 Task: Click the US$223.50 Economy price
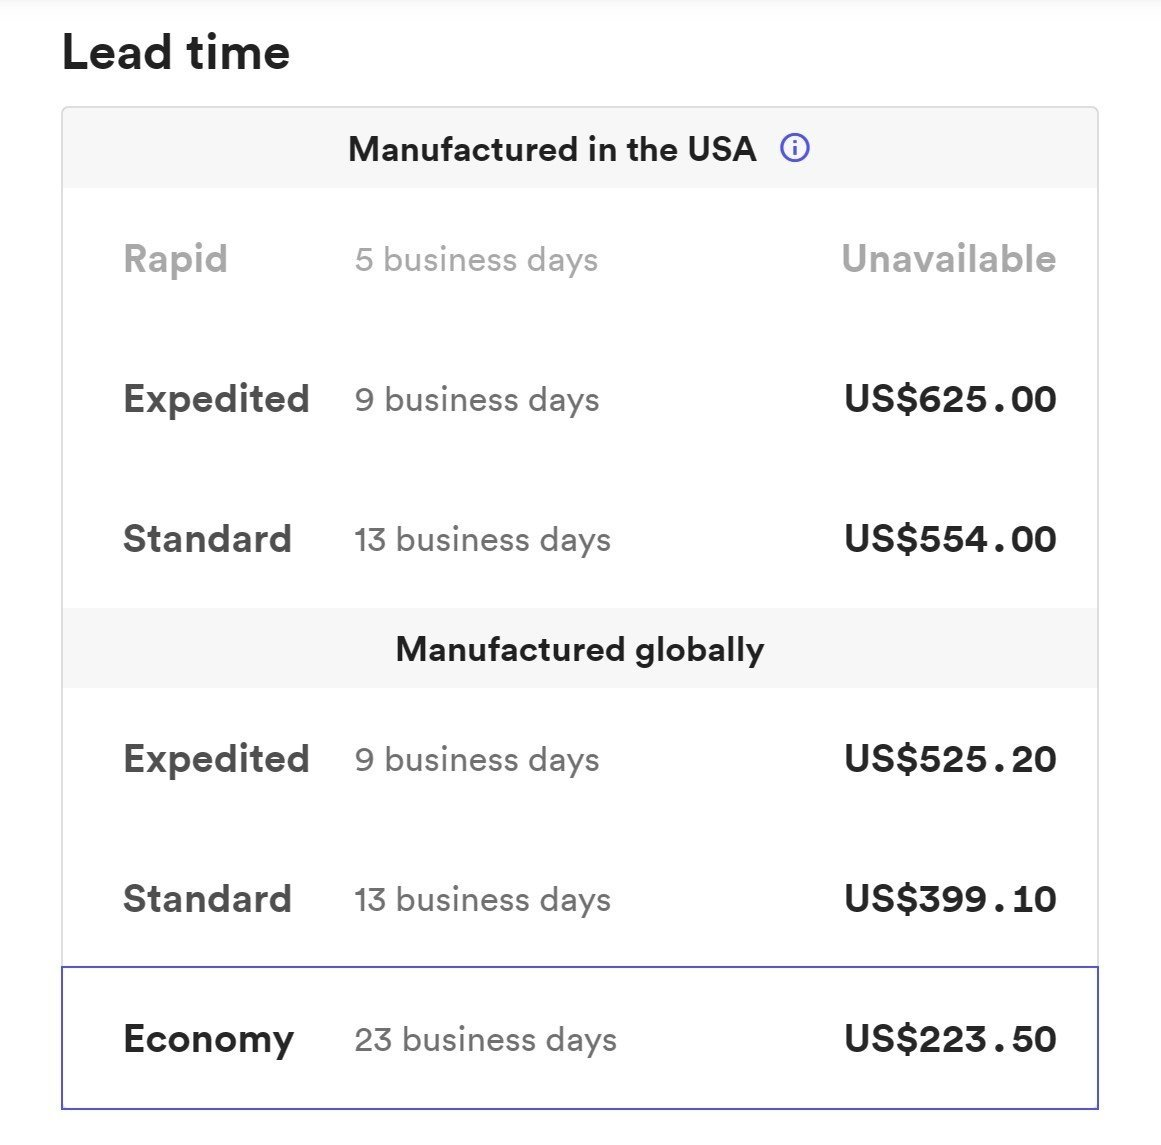(950, 1038)
